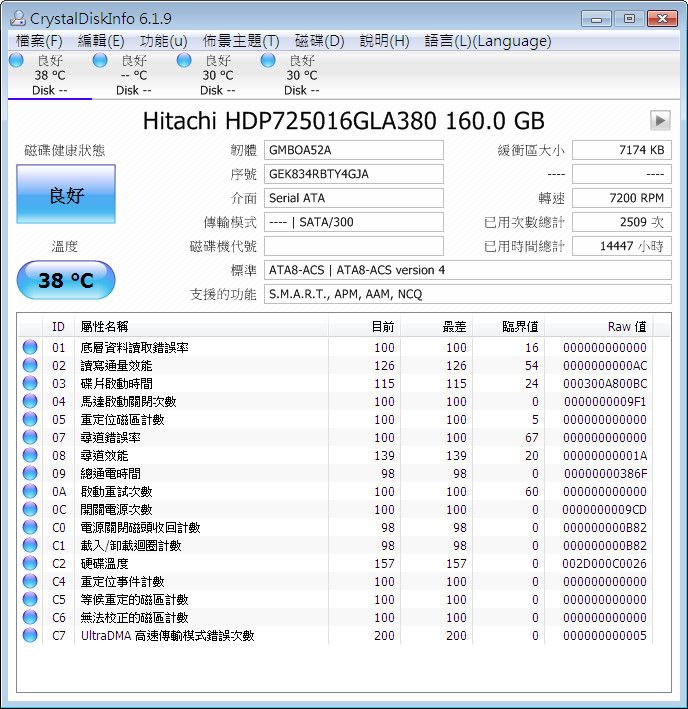Click the CrystalDiskInfo title bar app icon

click(18, 18)
